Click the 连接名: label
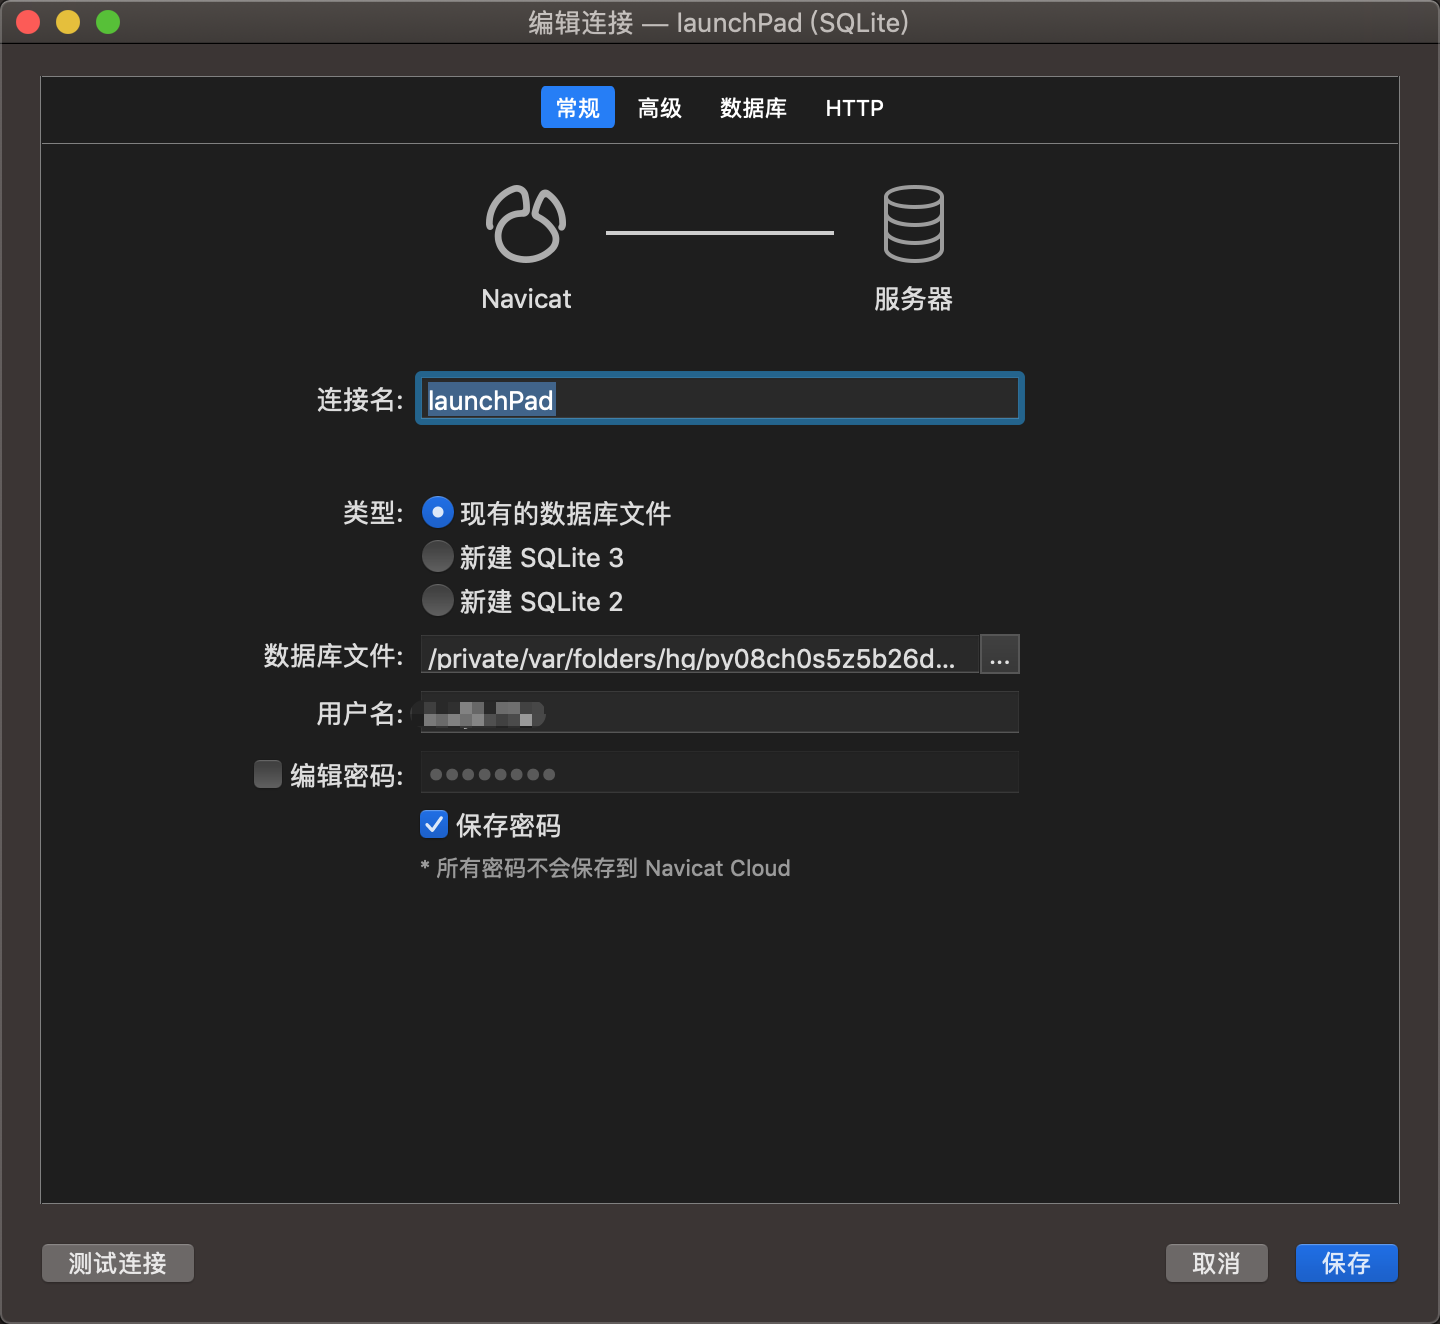 click(360, 400)
